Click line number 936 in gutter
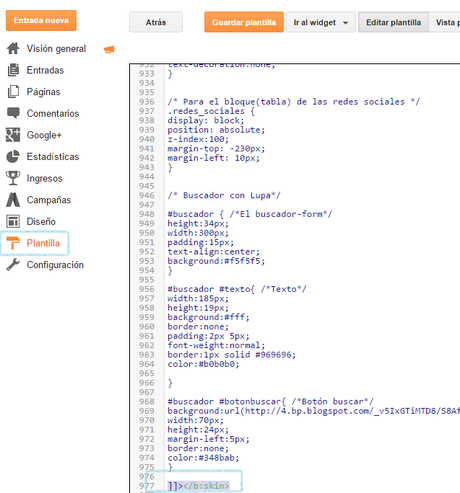The height and width of the screenshot is (493, 460). pyautogui.click(x=147, y=102)
